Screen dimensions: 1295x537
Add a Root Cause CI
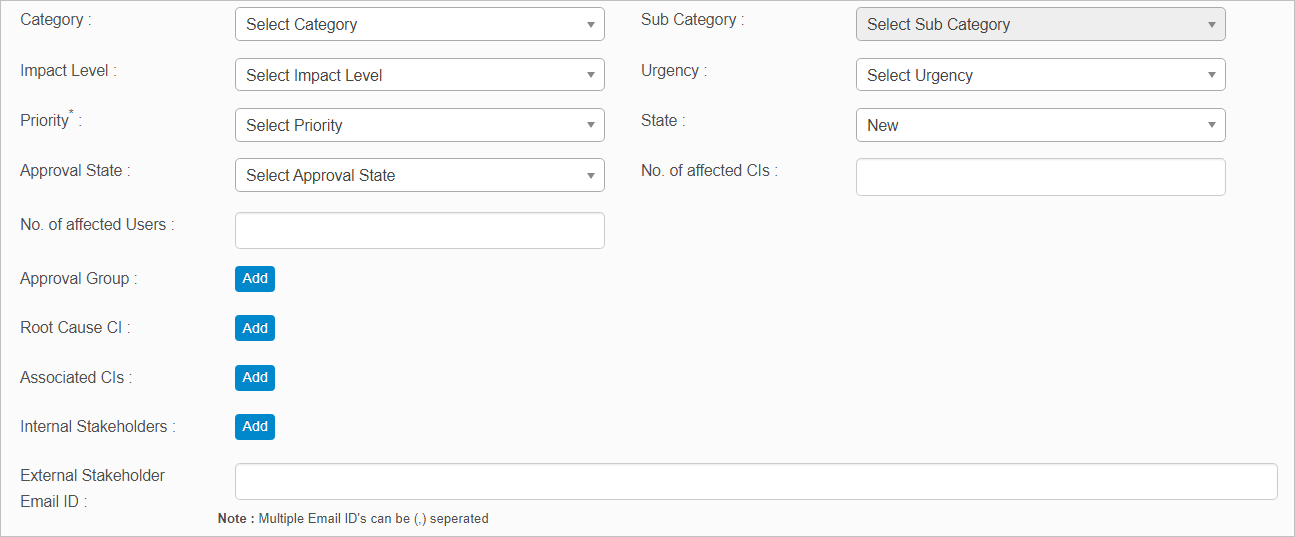[255, 328]
